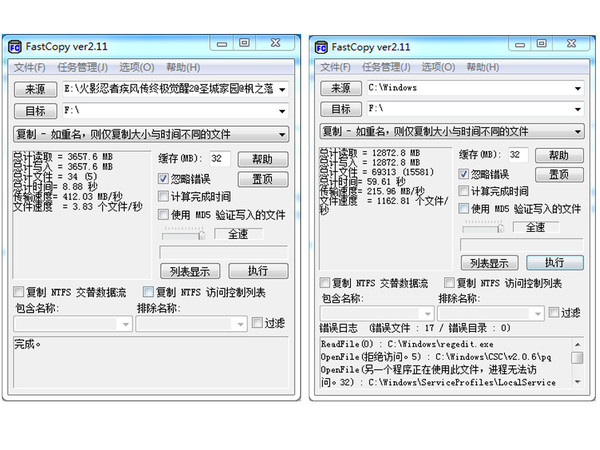Viewport: 600px width, 450px height.
Task: Open 包含名称 combo box in right window
Action: [377, 314]
